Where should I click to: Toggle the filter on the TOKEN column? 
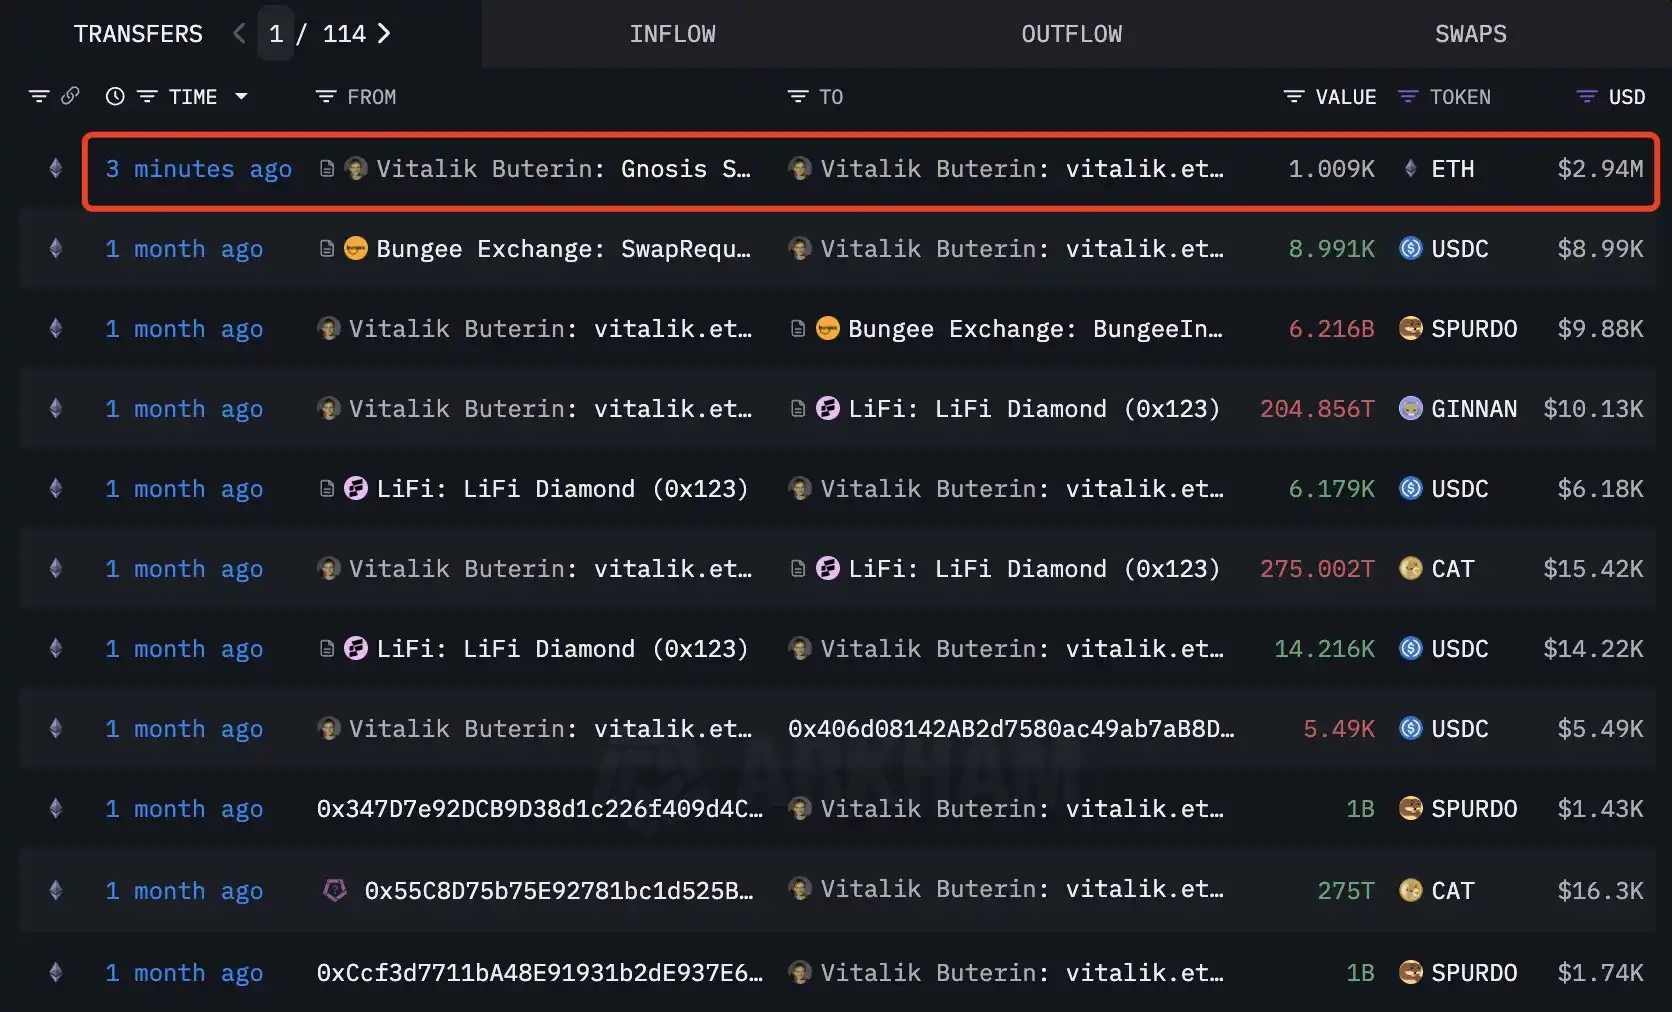1408,96
